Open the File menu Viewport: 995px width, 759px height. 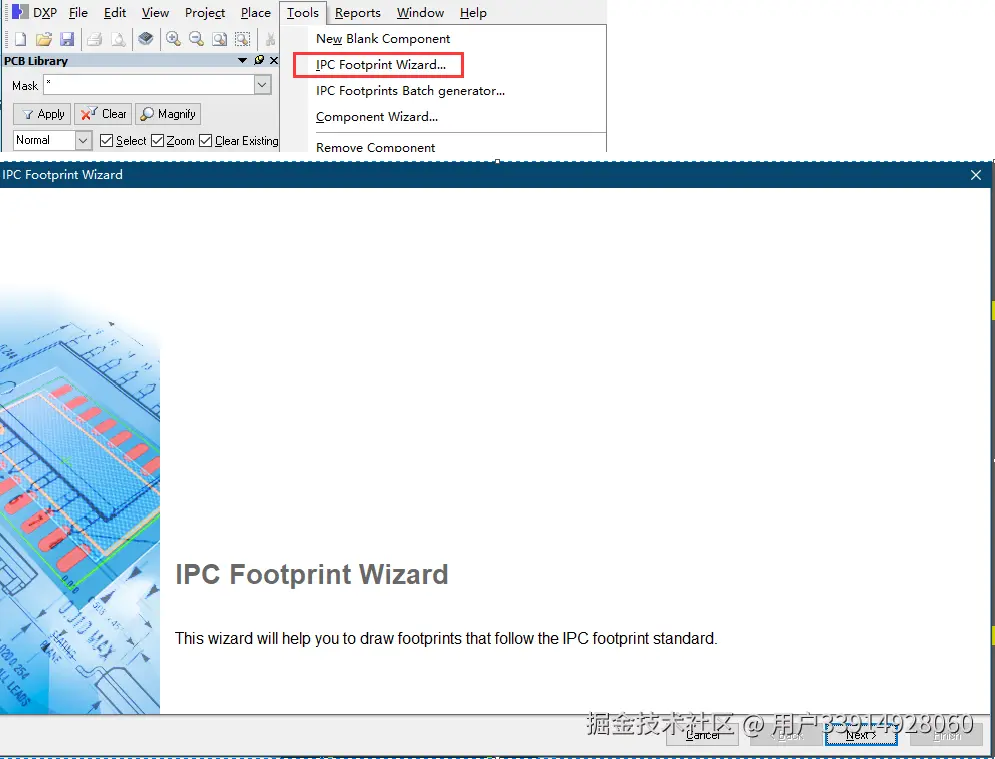[78, 13]
